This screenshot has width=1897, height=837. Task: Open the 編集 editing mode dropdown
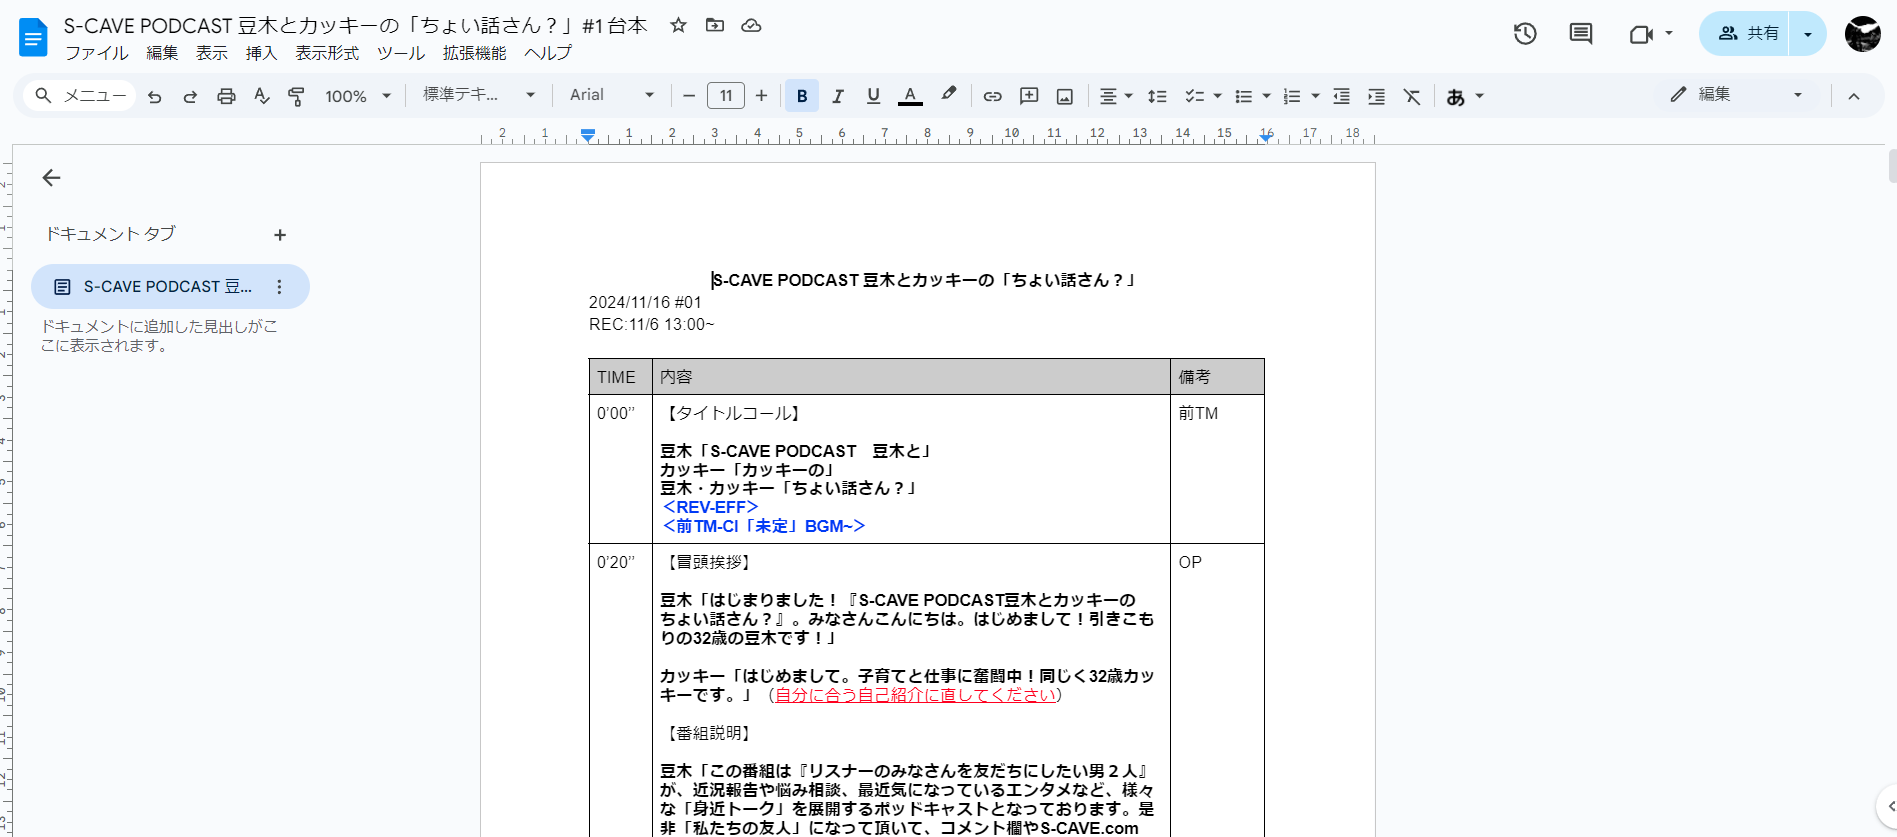coord(1736,94)
